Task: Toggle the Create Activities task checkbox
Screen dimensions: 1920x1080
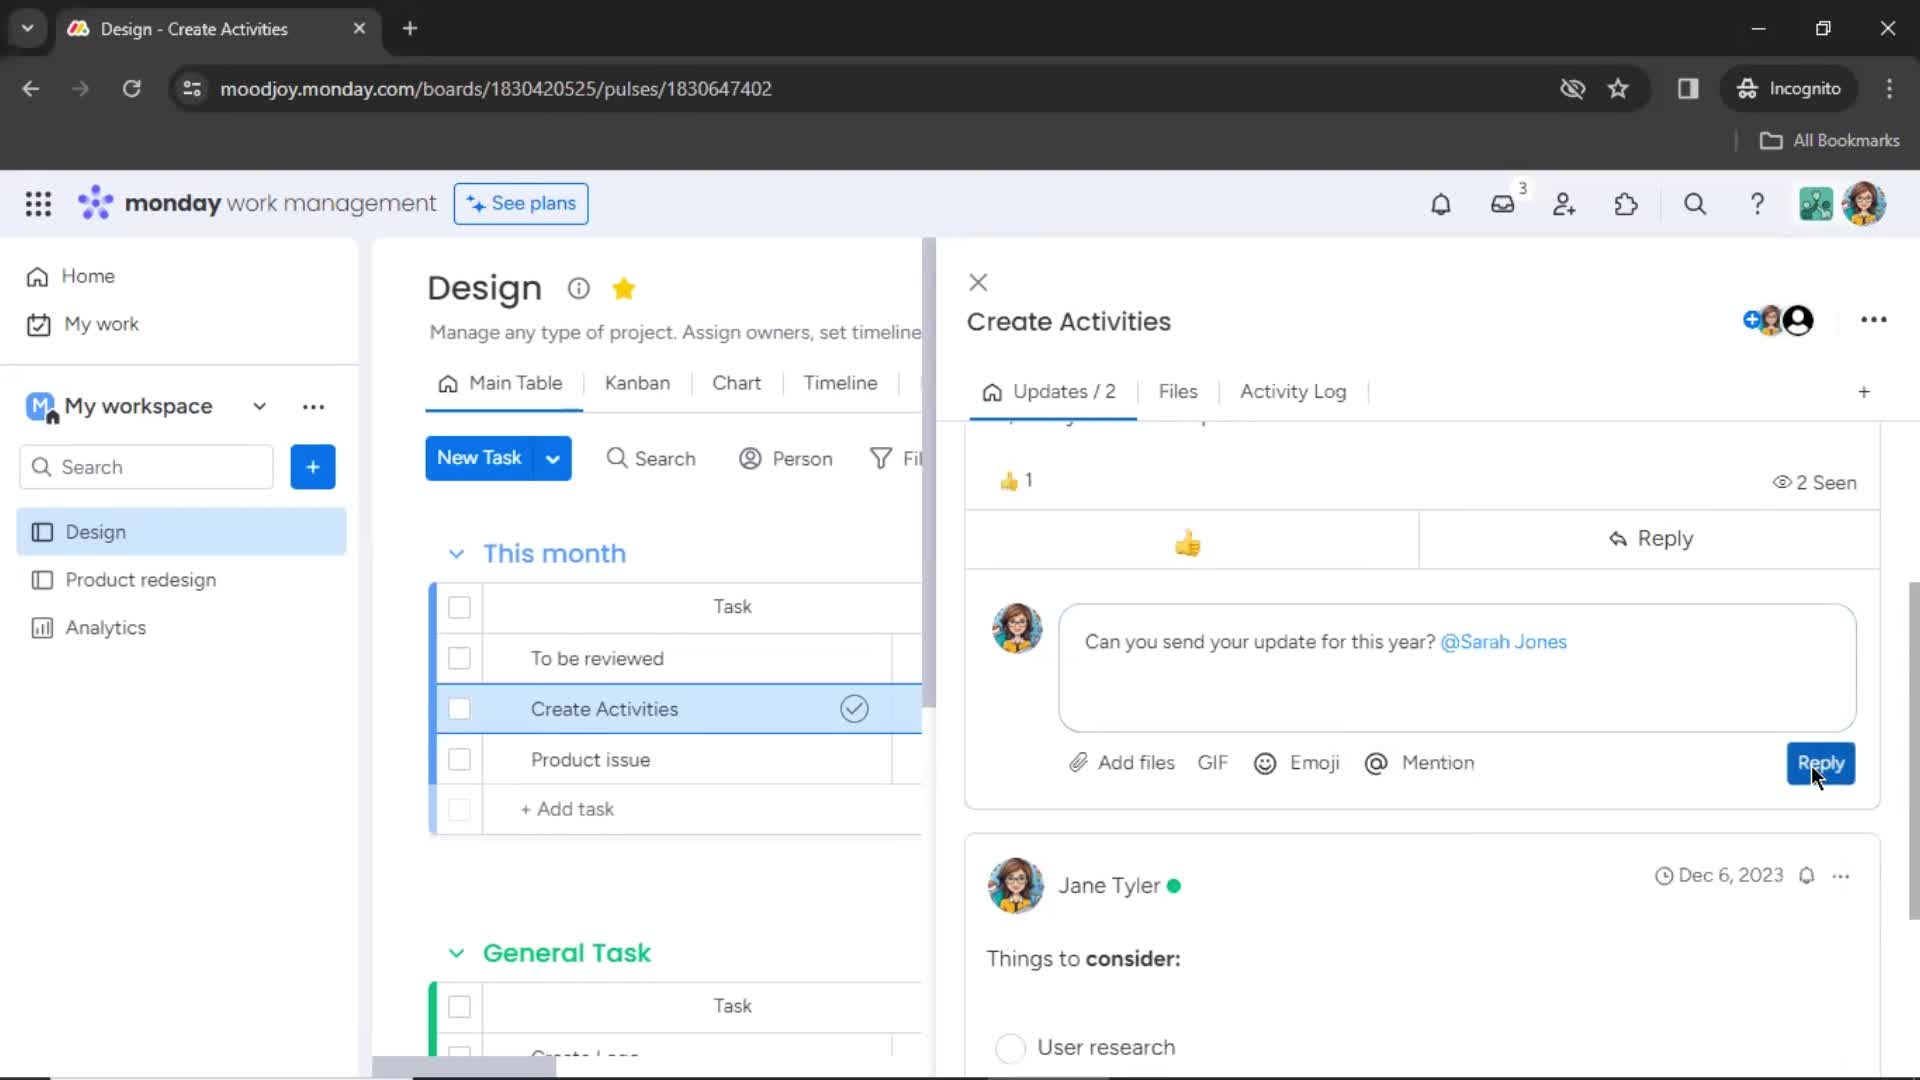Action: tap(460, 708)
